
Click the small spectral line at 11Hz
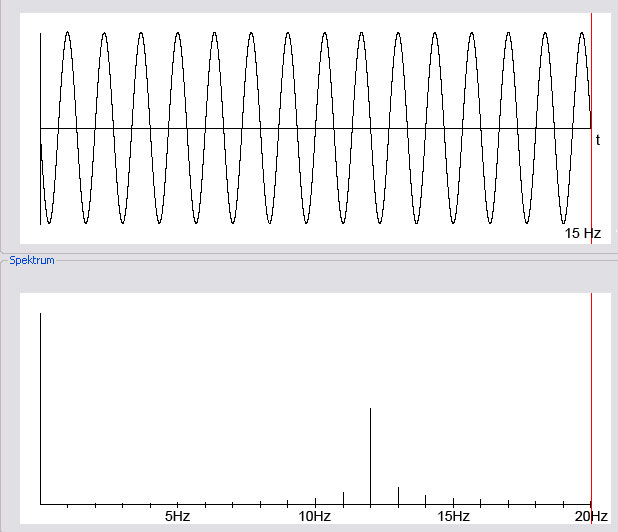click(344, 499)
